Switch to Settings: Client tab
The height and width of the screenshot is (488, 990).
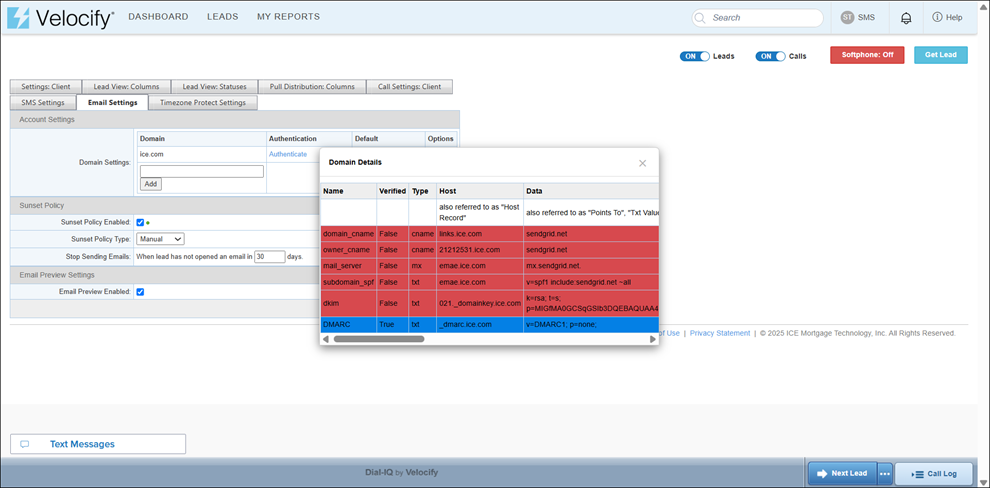point(45,86)
